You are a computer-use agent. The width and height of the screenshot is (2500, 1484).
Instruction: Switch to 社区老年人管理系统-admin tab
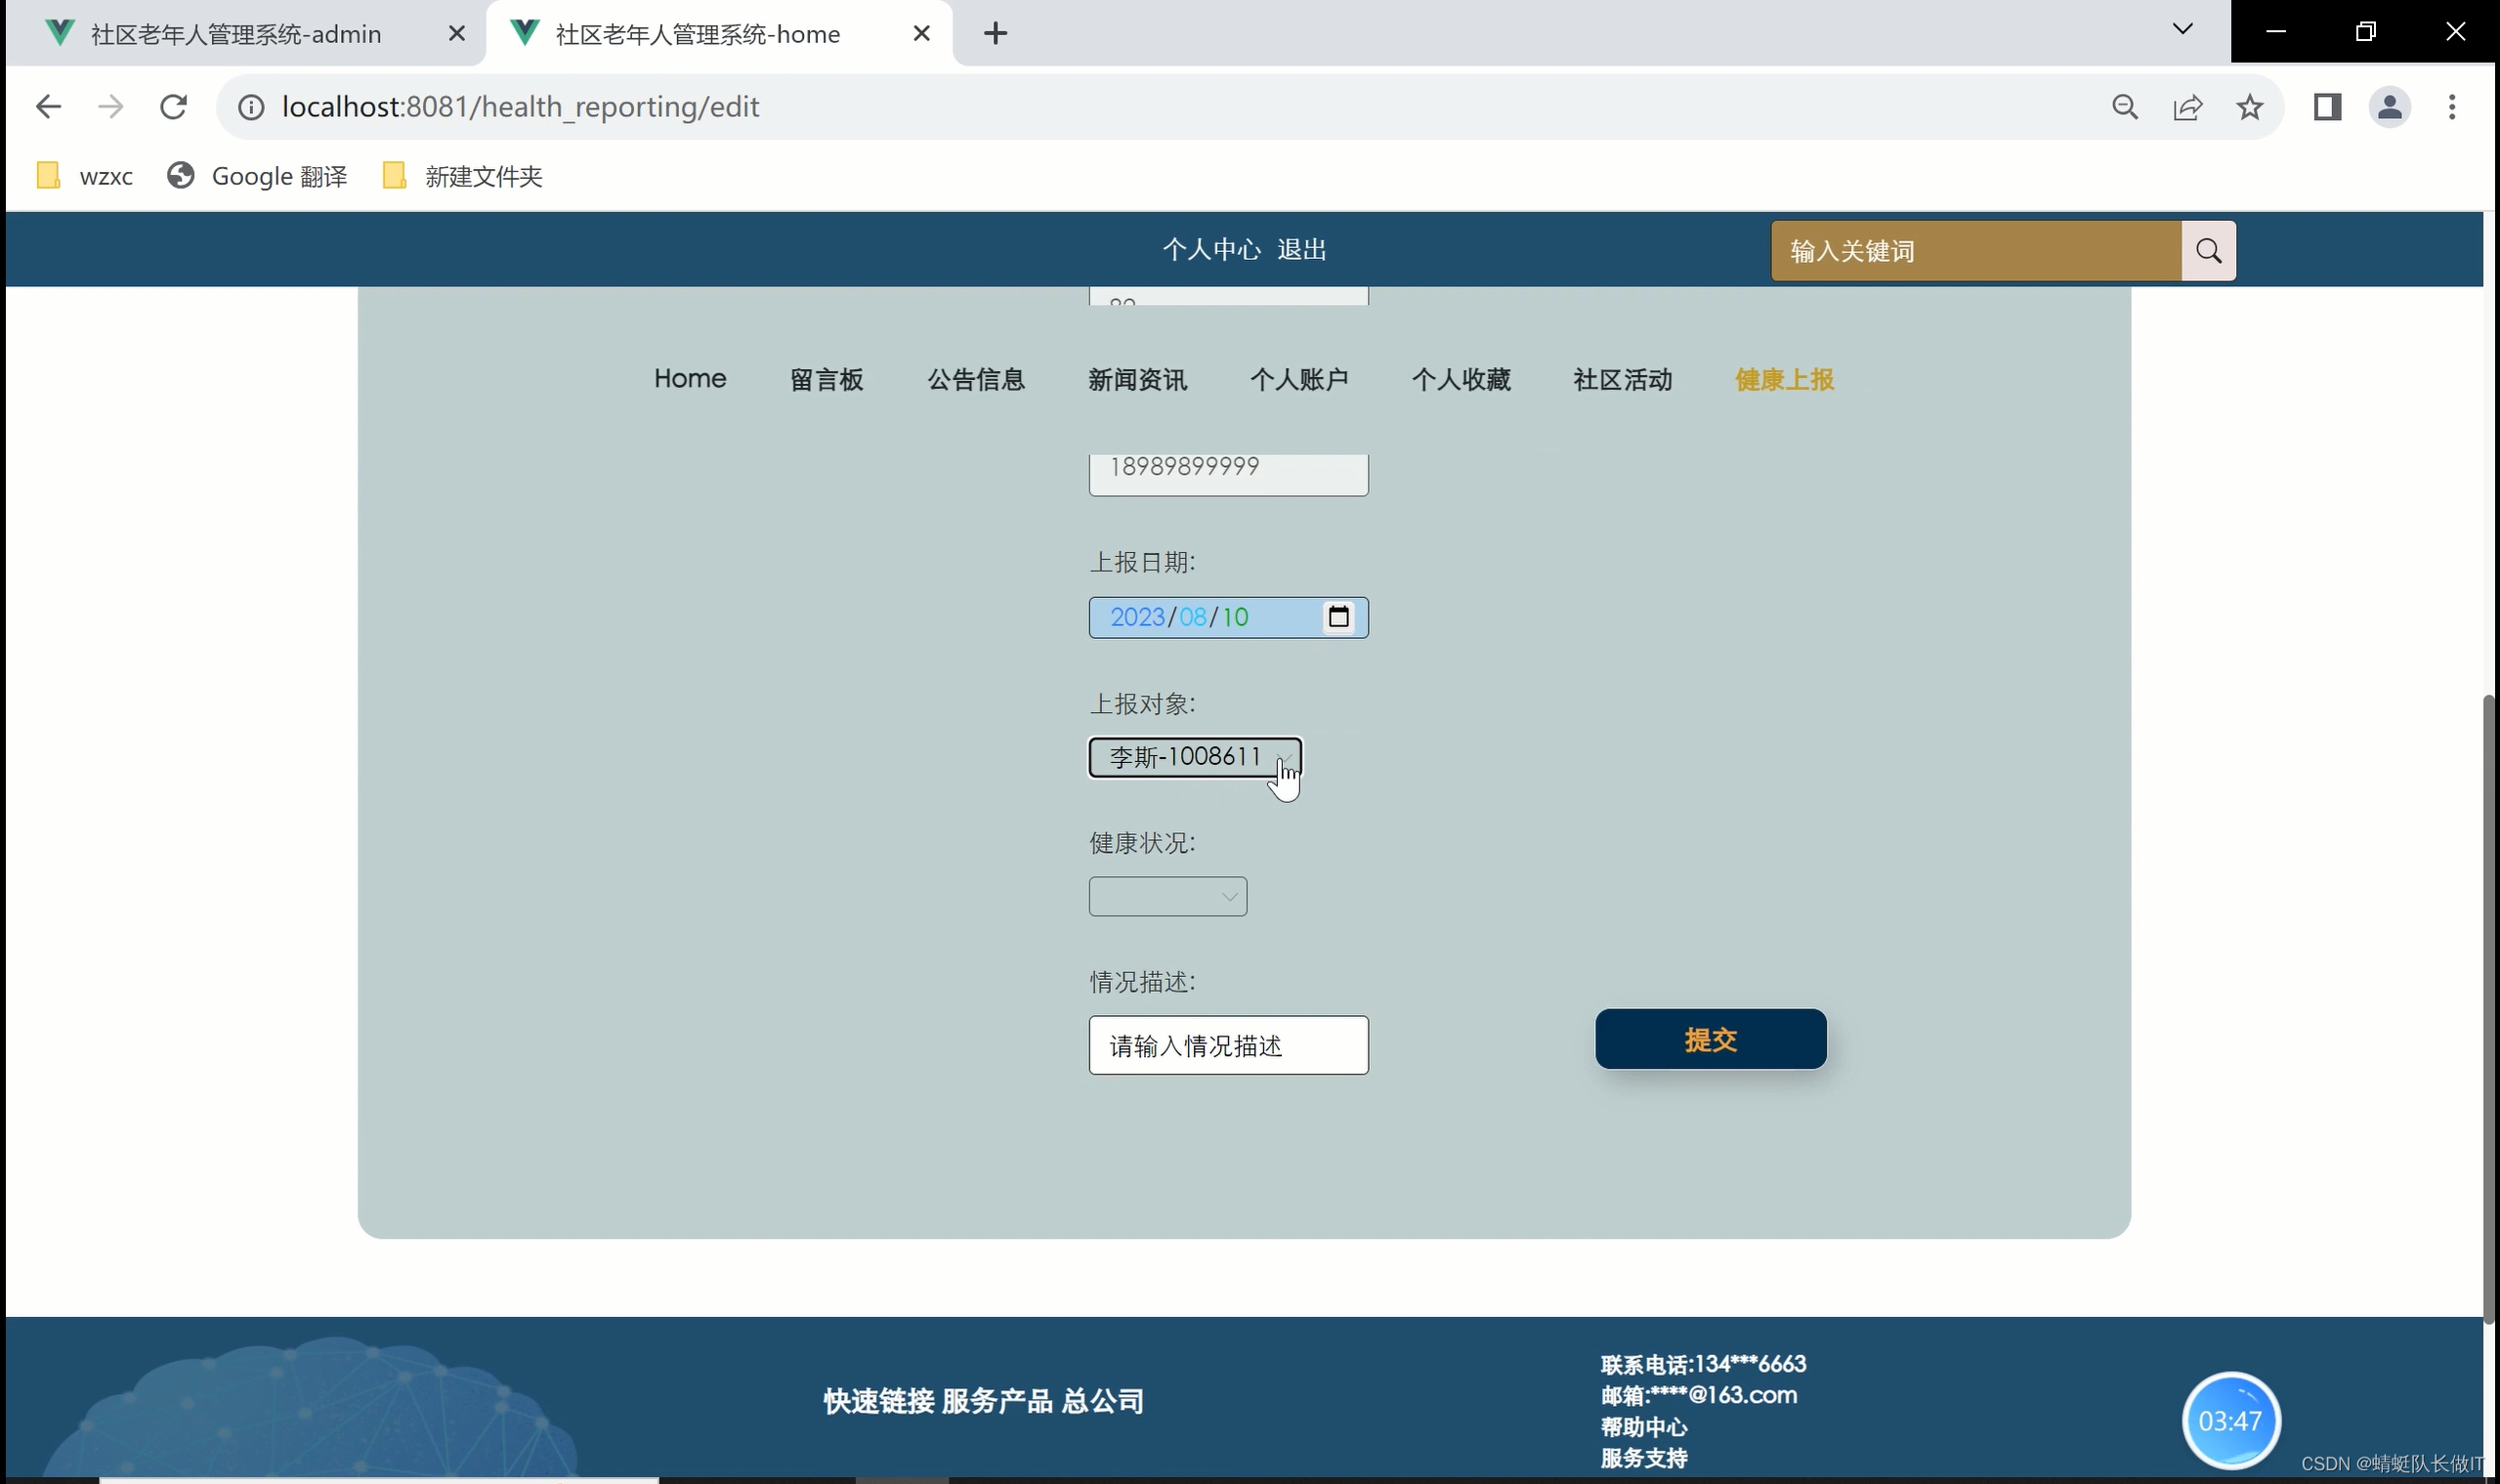236,34
